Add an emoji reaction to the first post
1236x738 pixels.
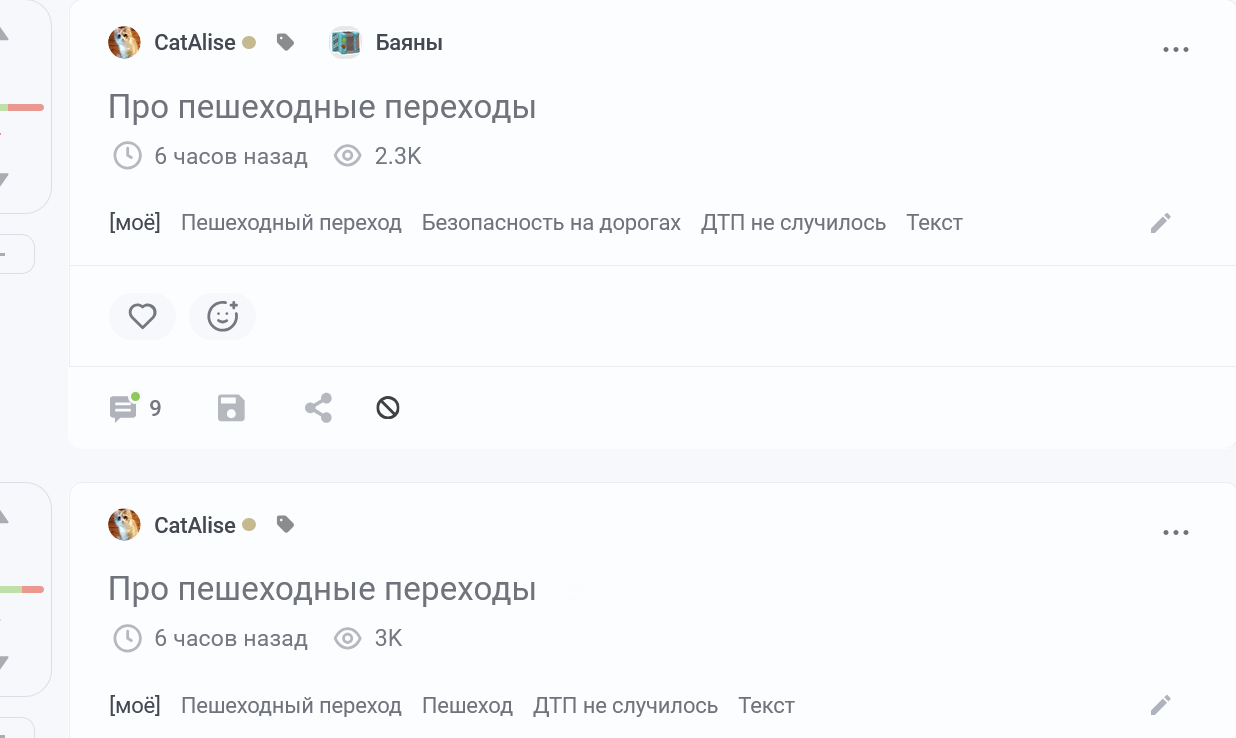[x=222, y=317]
